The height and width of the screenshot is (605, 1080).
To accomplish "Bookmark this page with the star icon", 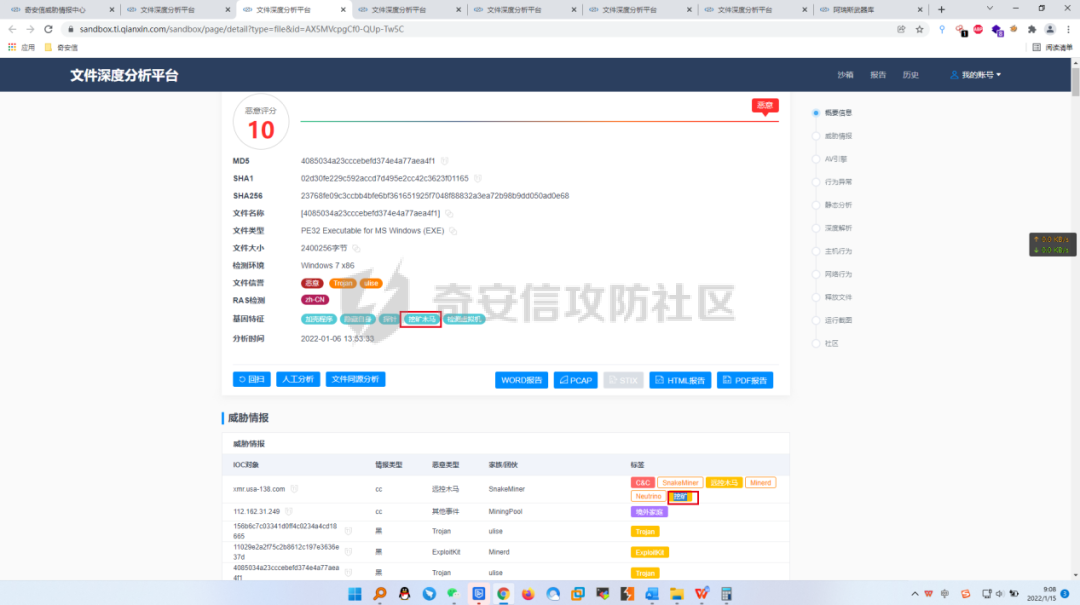I will 919,29.
